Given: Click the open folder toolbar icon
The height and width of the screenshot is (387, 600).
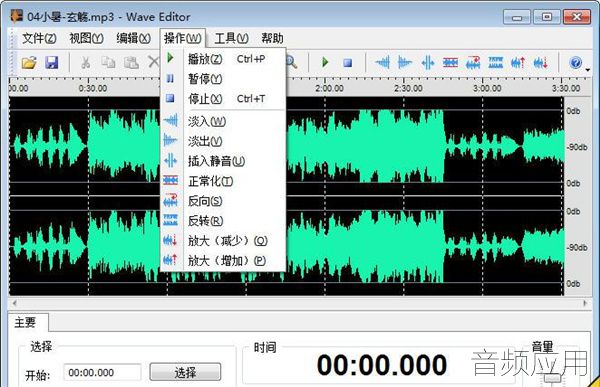Looking at the screenshot, I should pos(29,62).
